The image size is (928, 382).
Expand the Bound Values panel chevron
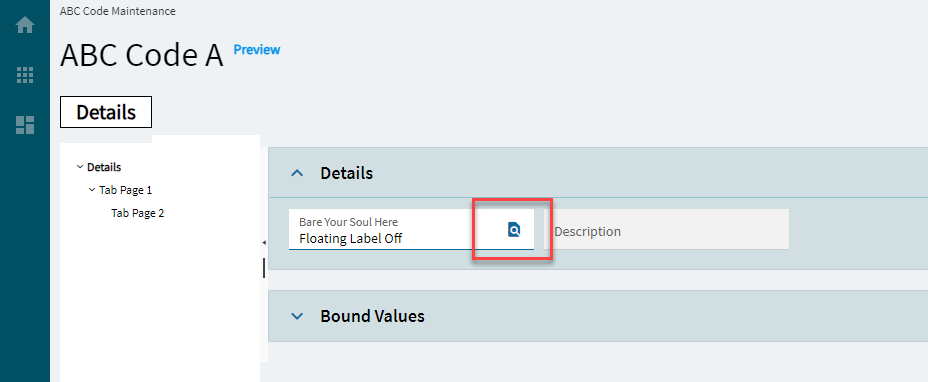pyautogui.click(x=298, y=316)
